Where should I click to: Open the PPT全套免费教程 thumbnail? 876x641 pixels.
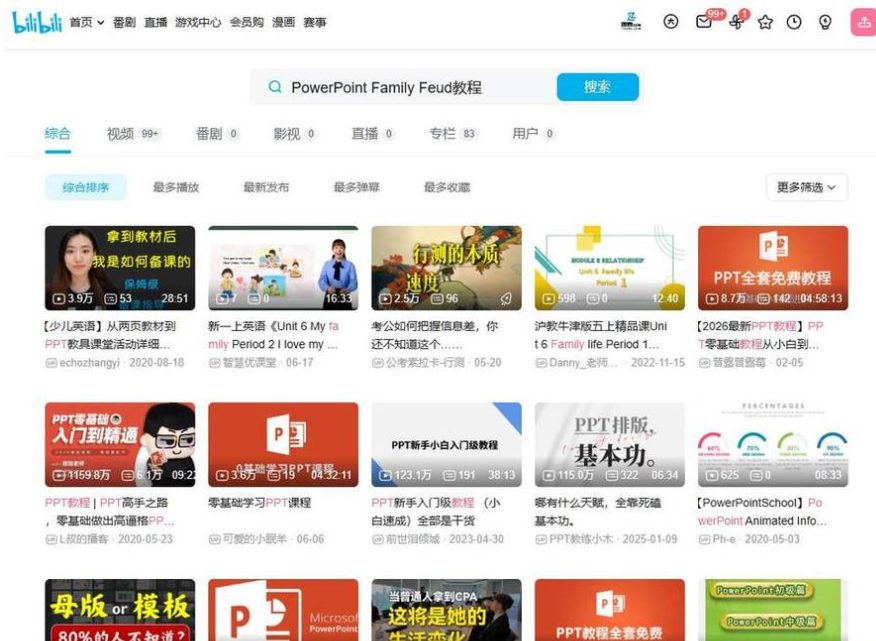pyautogui.click(x=773, y=268)
